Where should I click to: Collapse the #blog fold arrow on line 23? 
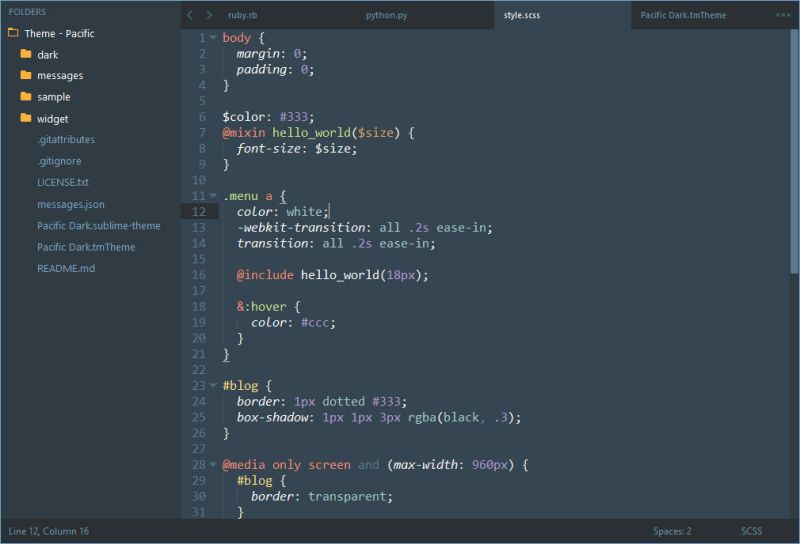pos(213,385)
